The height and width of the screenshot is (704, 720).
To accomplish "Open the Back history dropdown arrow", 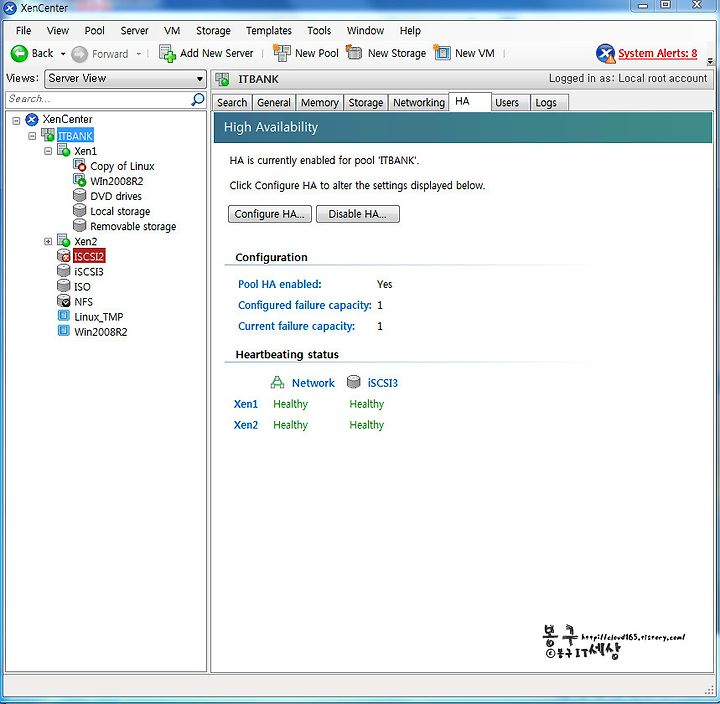I will [x=63, y=54].
